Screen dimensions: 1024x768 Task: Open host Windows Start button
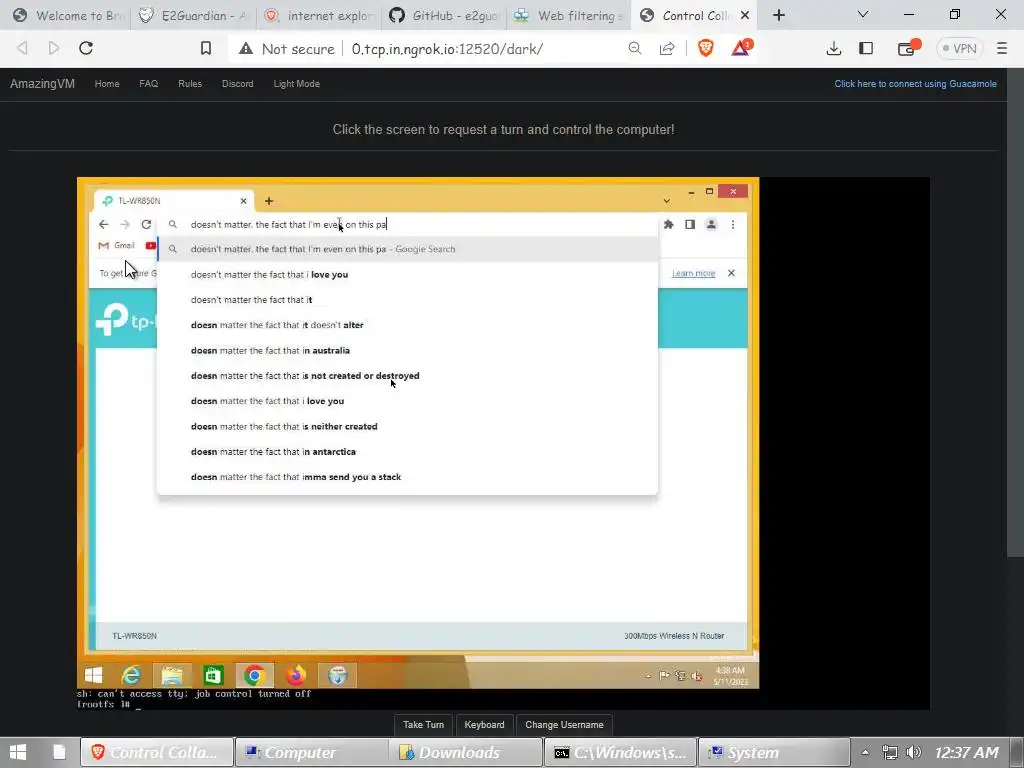pyautogui.click(x=18, y=752)
